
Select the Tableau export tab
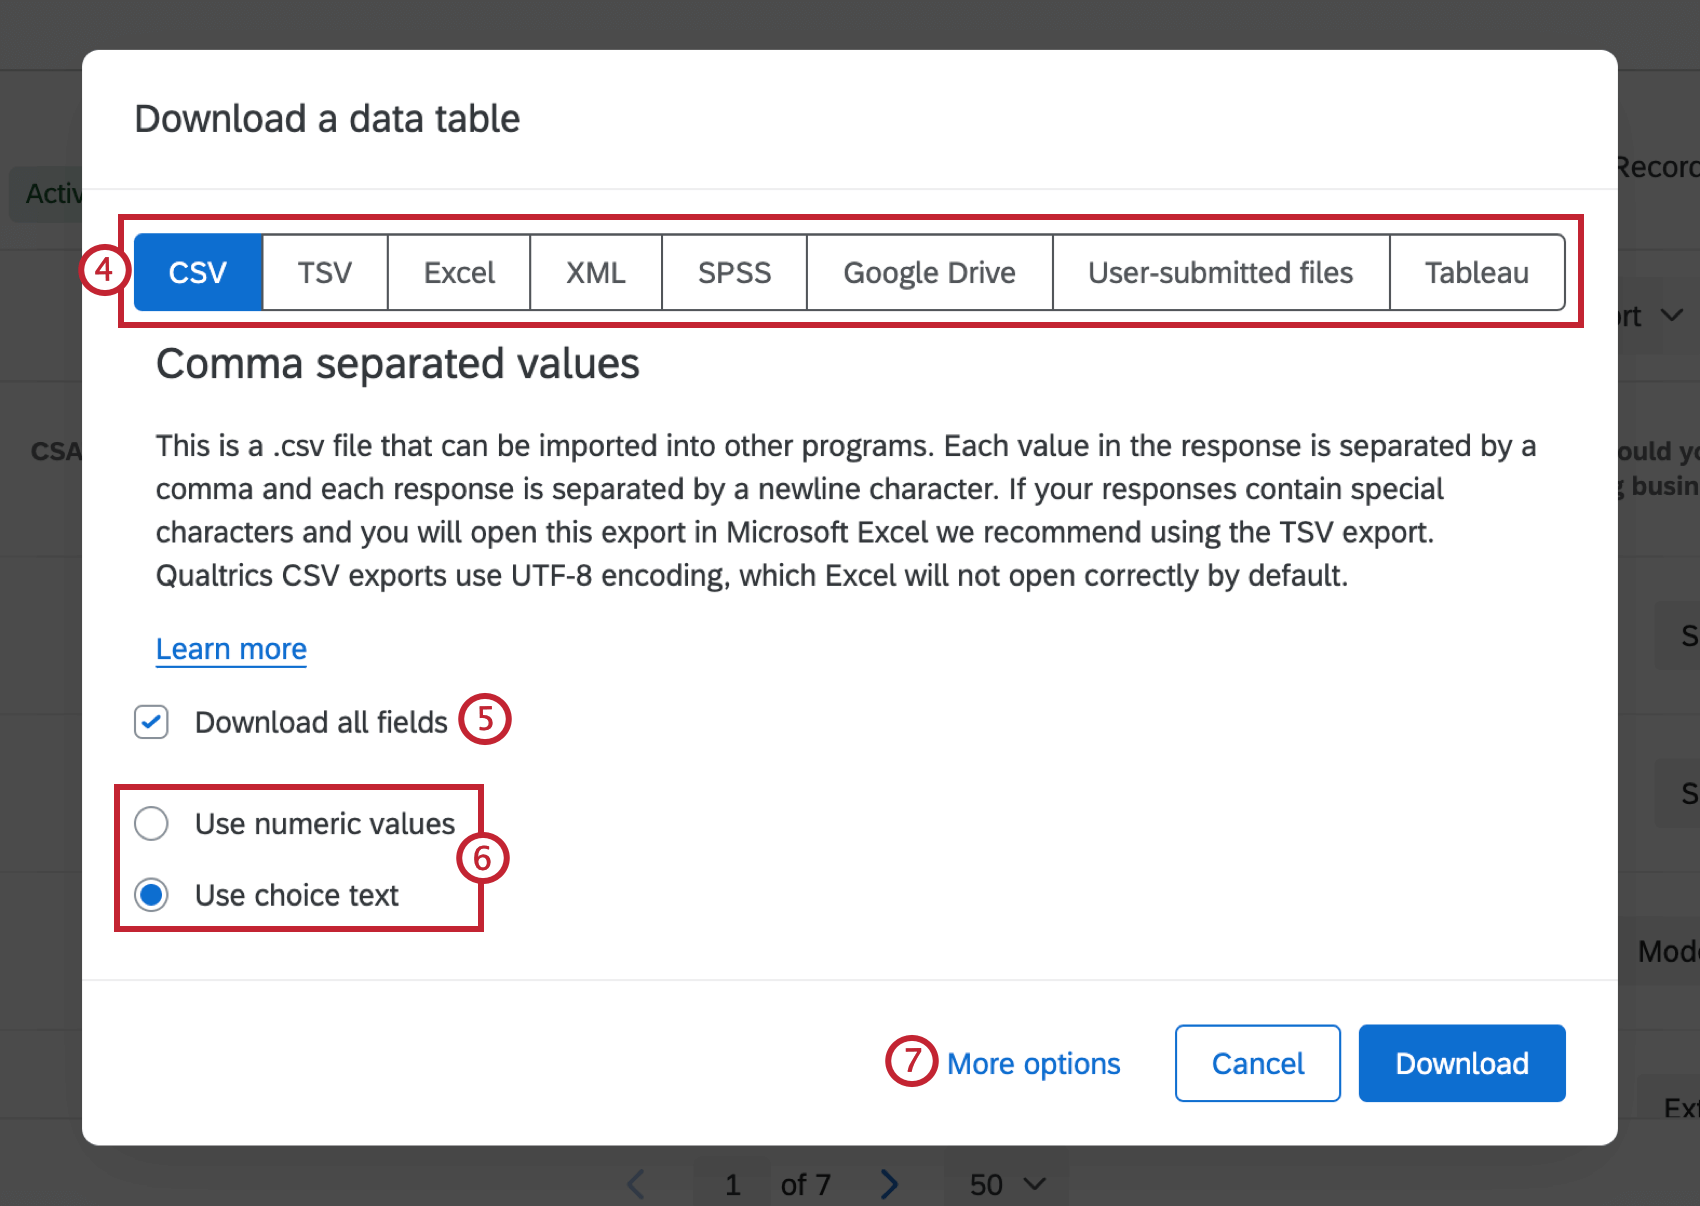[x=1477, y=272]
